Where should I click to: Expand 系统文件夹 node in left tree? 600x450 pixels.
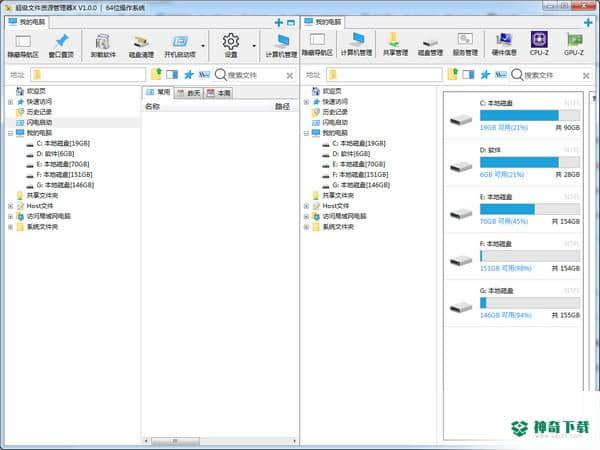10,227
